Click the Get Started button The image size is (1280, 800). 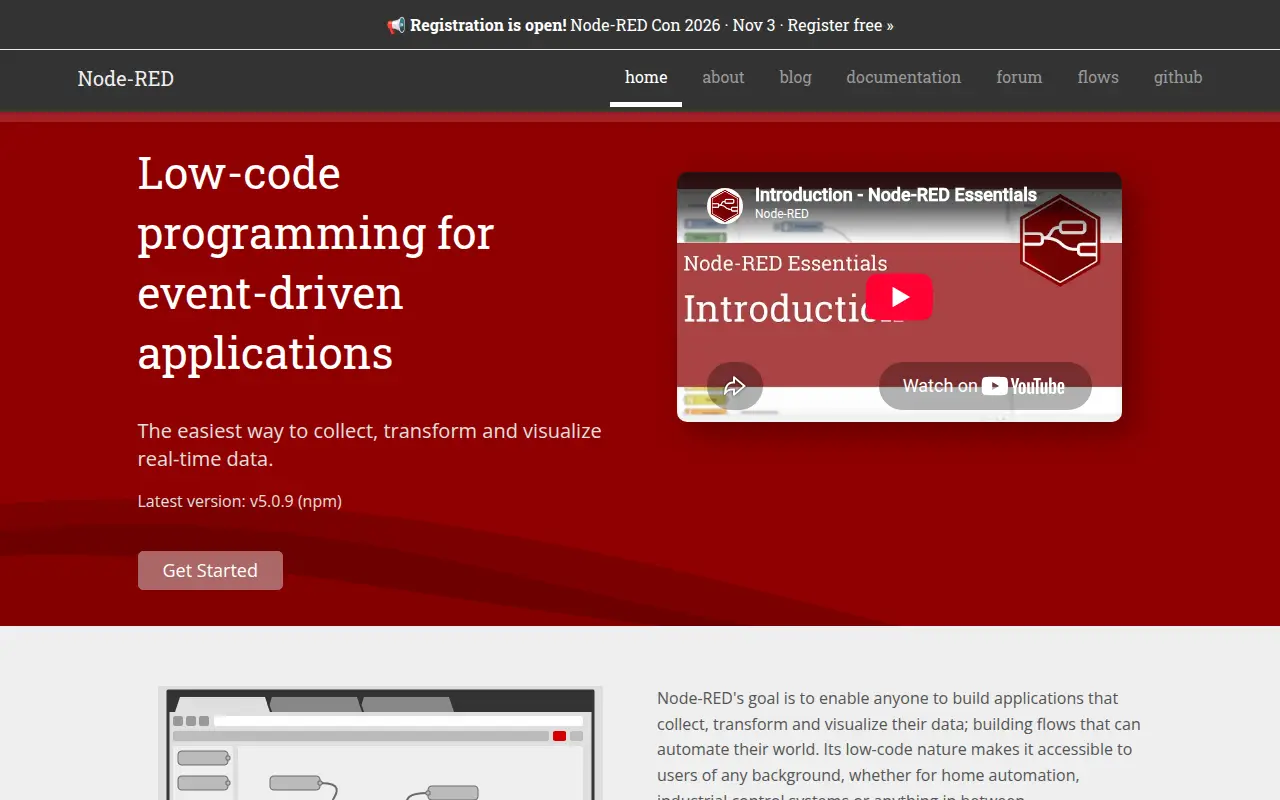(210, 570)
